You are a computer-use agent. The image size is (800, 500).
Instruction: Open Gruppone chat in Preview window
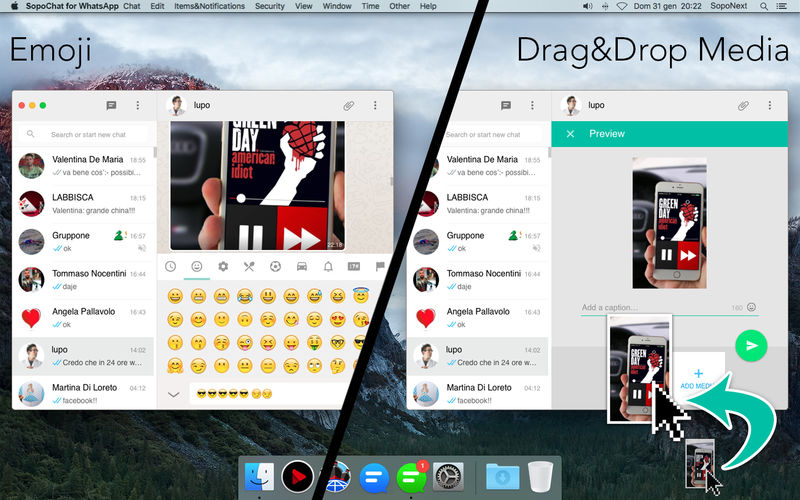click(x=480, y=242)
